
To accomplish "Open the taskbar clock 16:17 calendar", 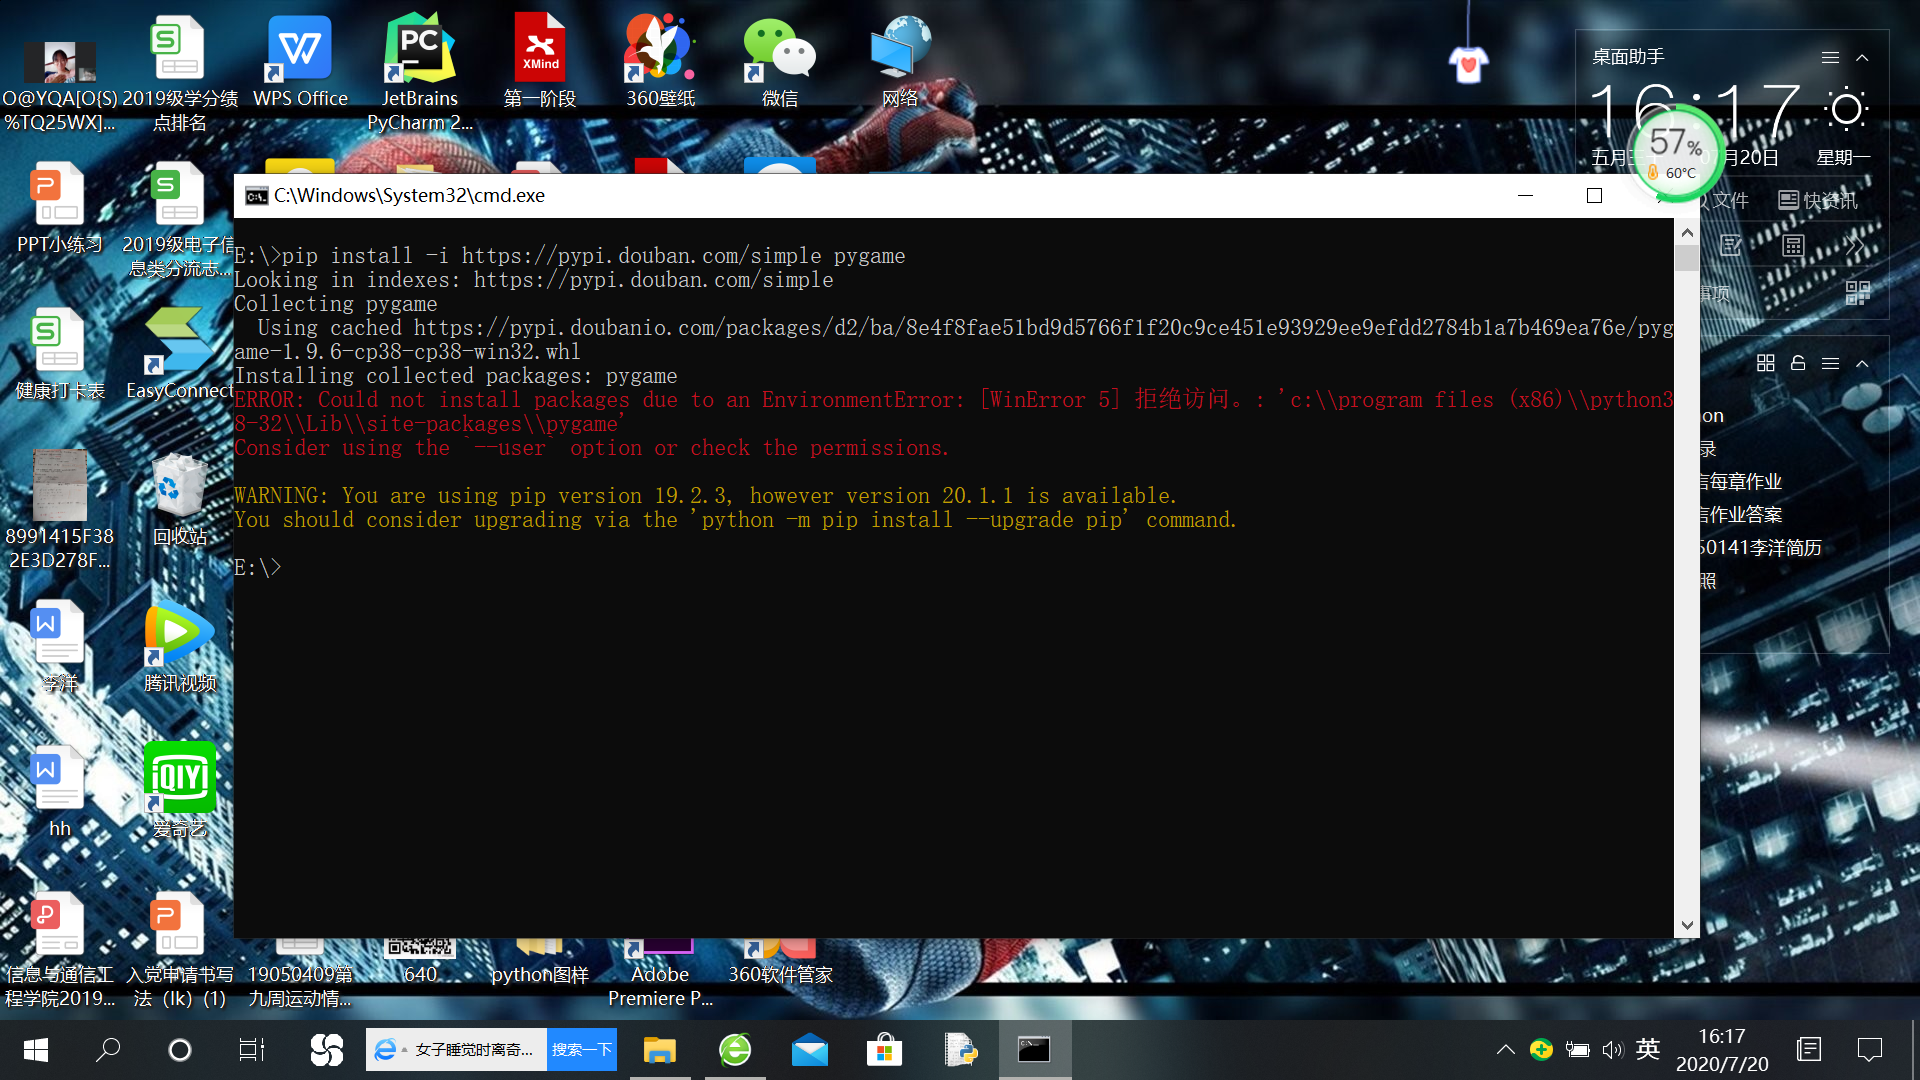I will coord(1722,1050).
